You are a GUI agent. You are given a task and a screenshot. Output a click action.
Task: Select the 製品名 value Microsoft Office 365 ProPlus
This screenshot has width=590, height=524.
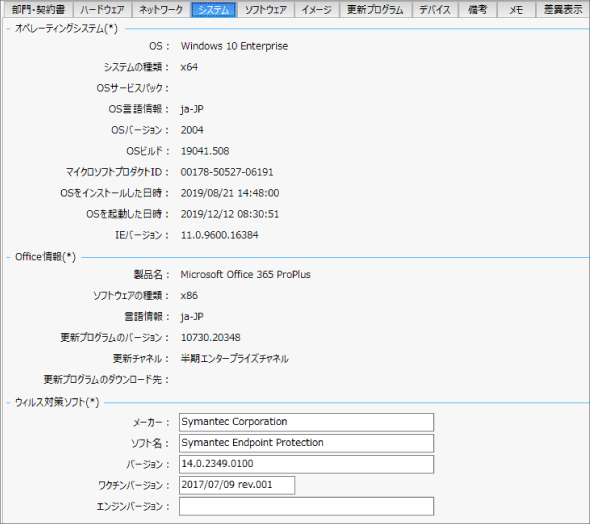point(245,275)
